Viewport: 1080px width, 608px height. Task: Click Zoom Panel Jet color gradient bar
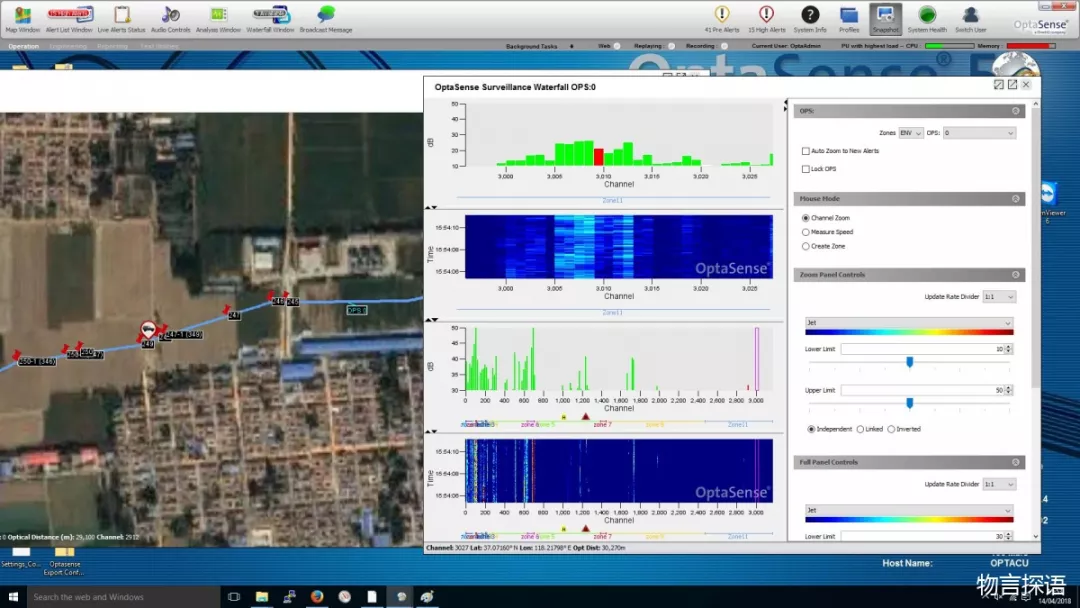[908, 332]
